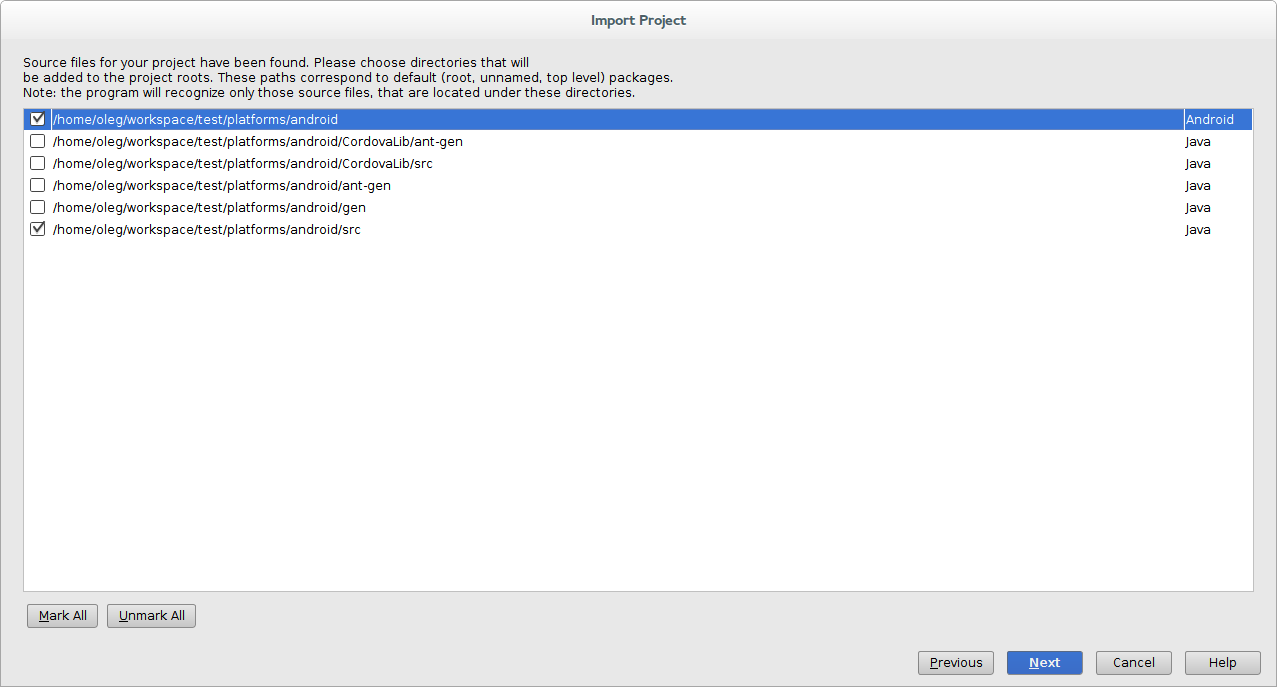Viewport: 1277px width, 687px height.
Task: Proceed with the Next button
Action: pyautogui.click(x=1045, y=663)
